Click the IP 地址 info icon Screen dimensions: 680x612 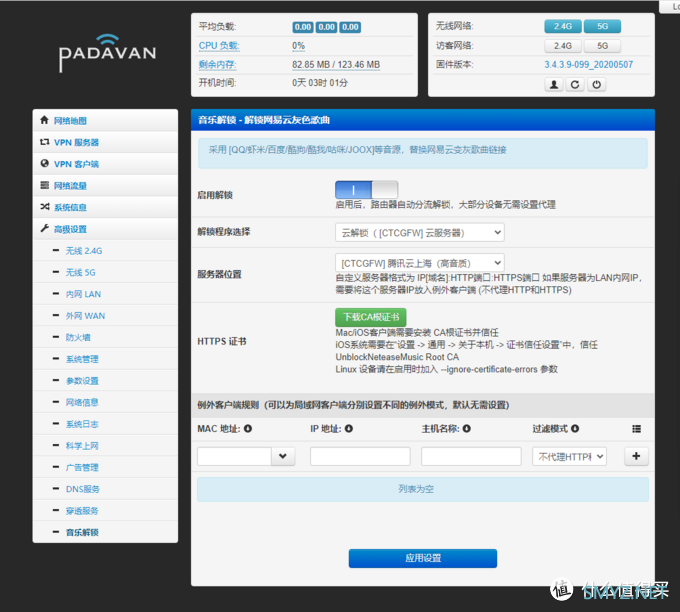point(349,429)
